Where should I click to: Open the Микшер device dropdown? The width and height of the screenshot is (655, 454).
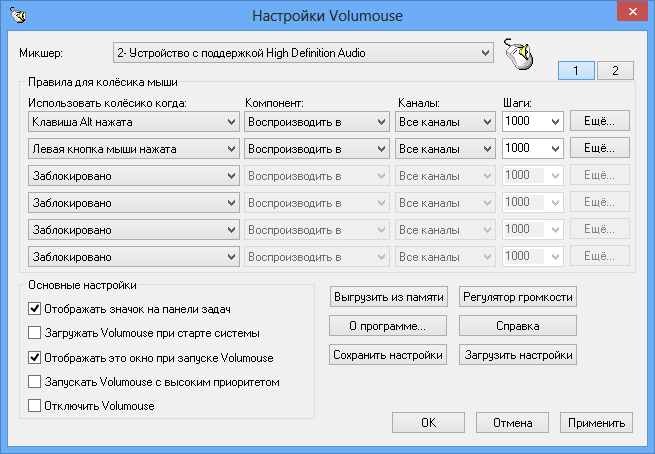(x=303, y=53)
